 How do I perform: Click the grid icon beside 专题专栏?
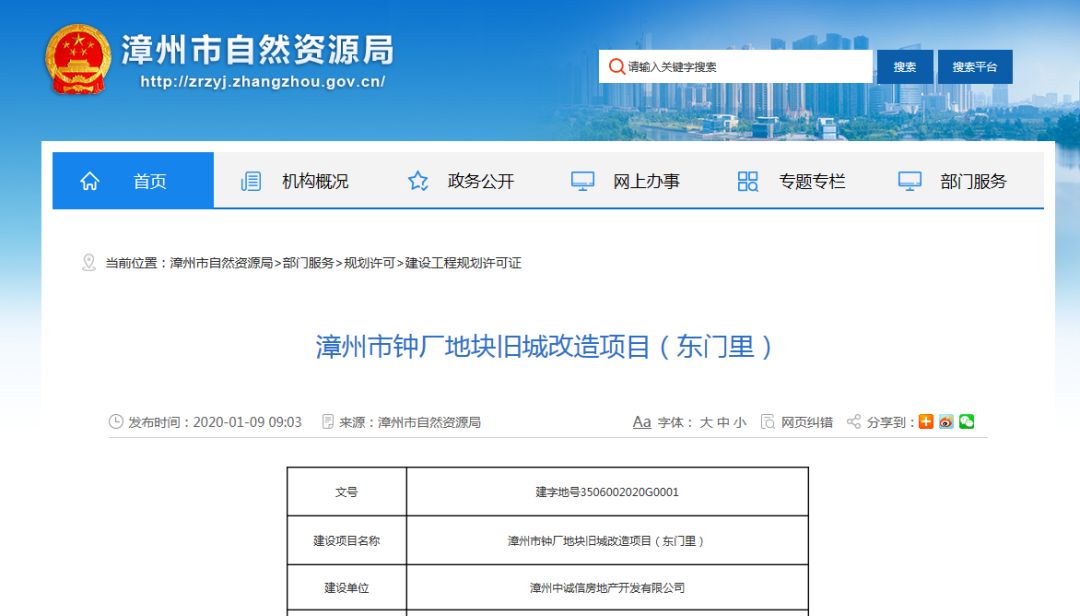(x=747, y=181)
